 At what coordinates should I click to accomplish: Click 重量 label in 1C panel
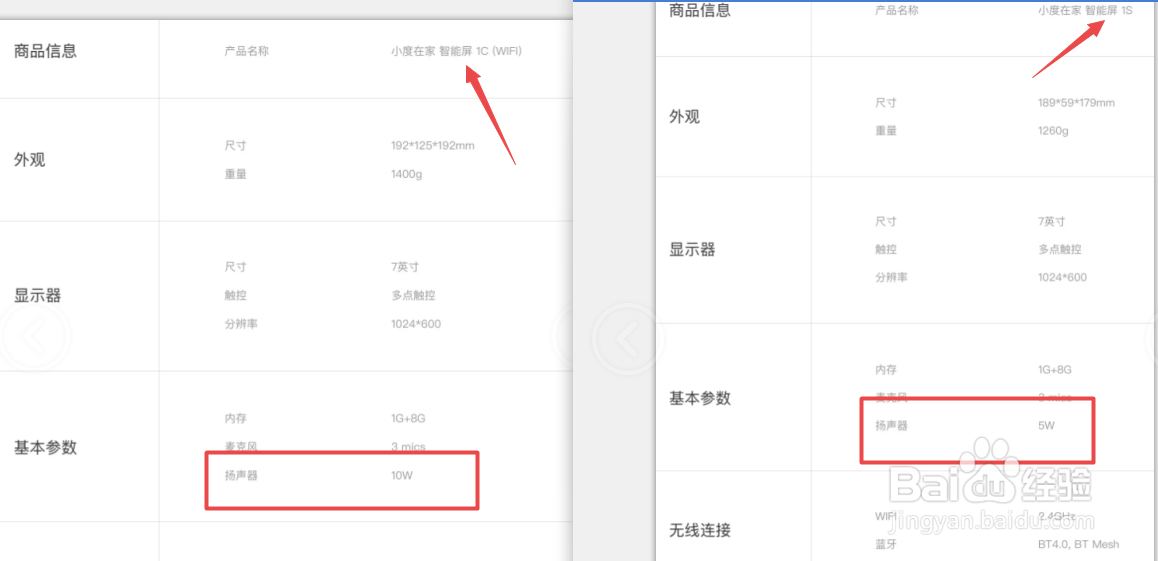tap(236, 174)
